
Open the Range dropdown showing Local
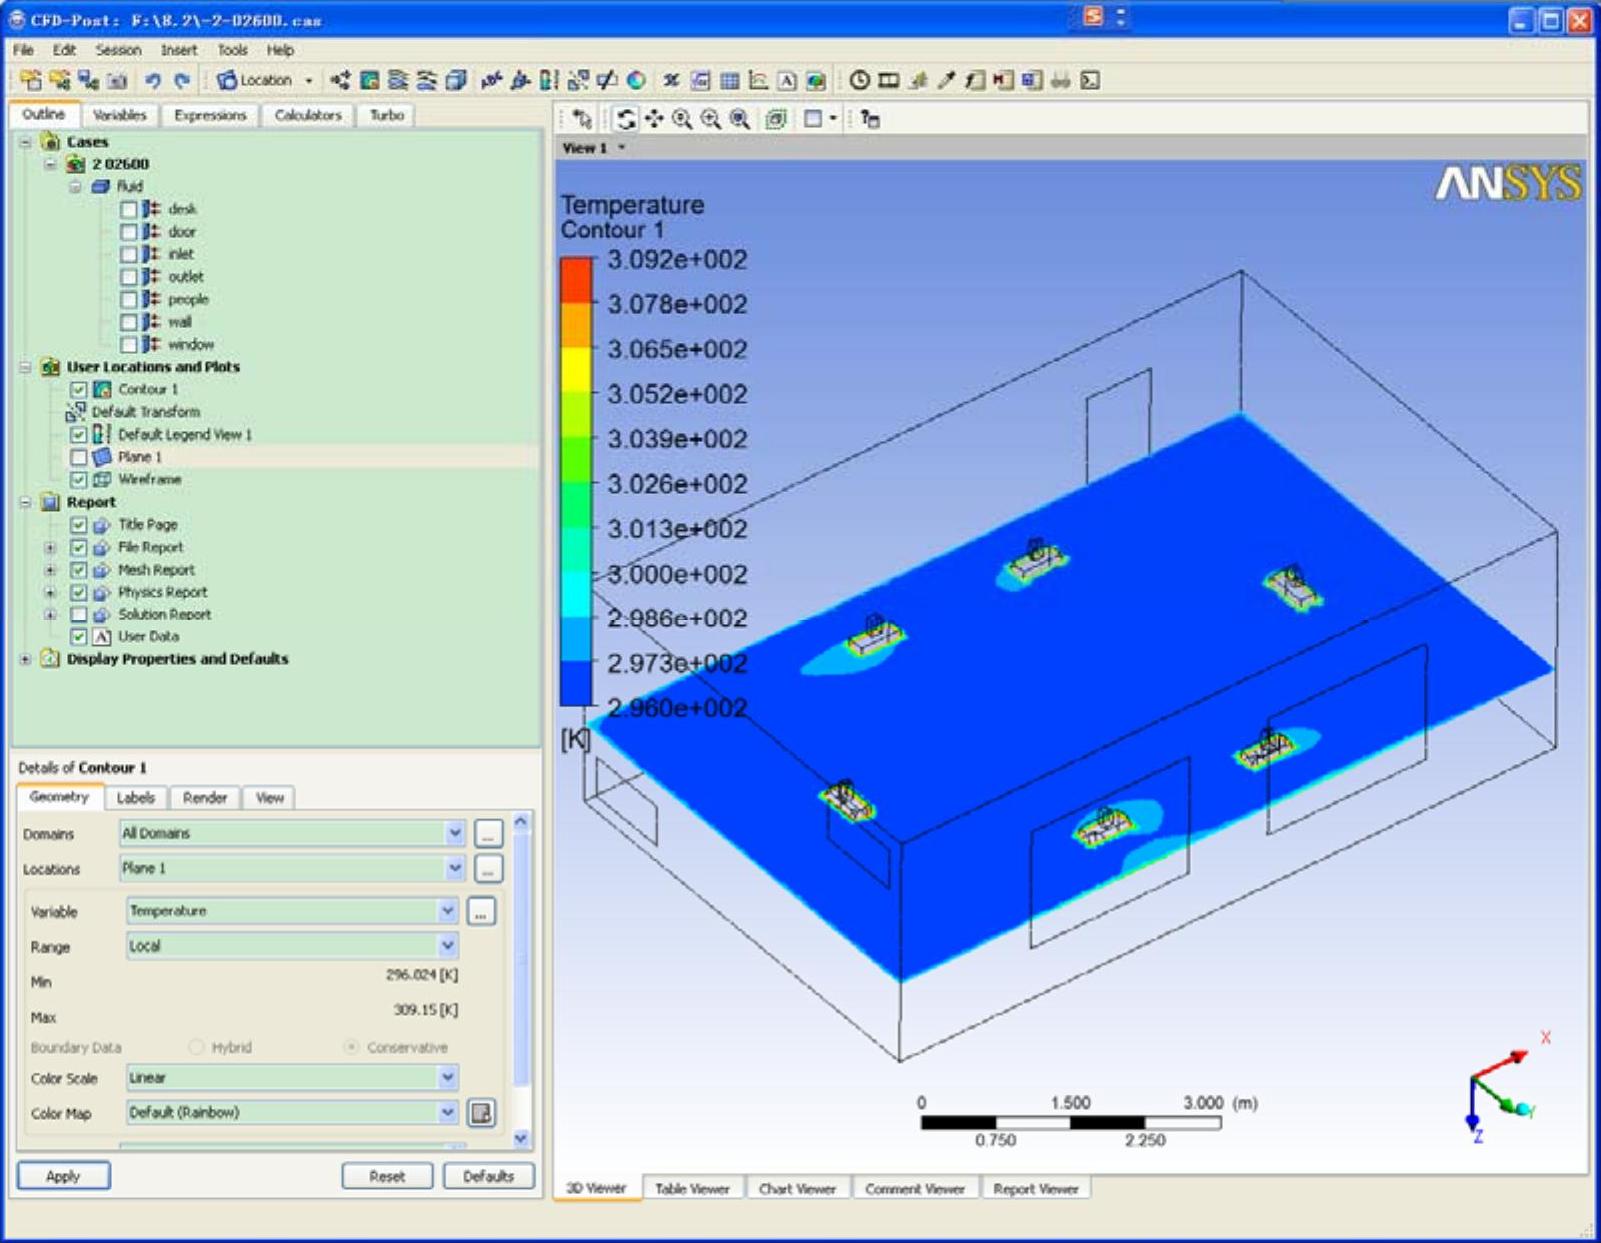(447, 945)
